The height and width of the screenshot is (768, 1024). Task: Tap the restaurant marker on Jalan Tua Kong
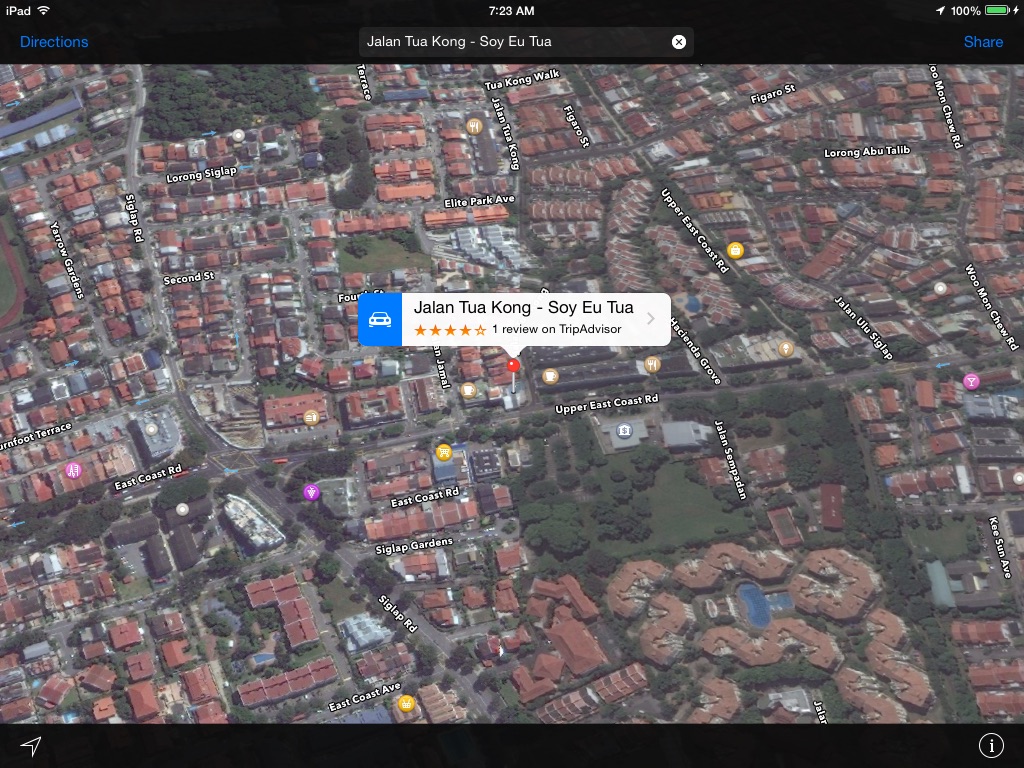click(x=474, y=126)
